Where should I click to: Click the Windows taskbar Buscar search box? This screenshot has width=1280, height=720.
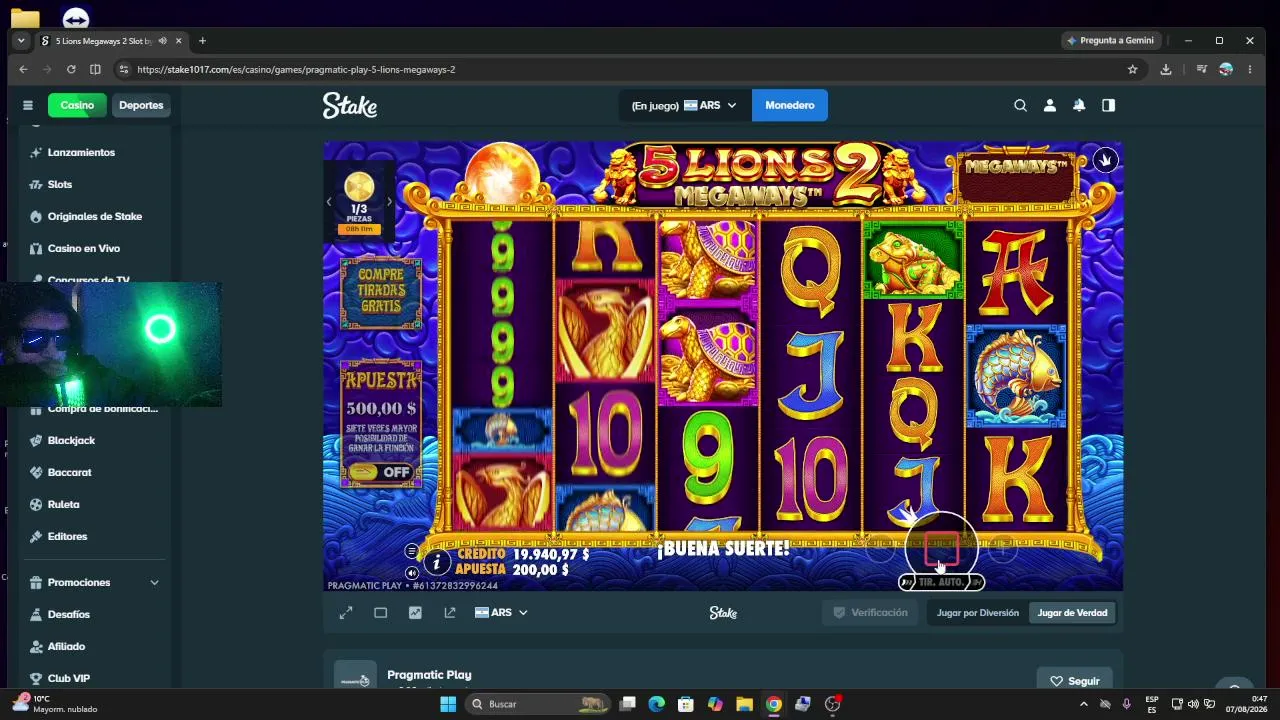(x=537, y=704)
